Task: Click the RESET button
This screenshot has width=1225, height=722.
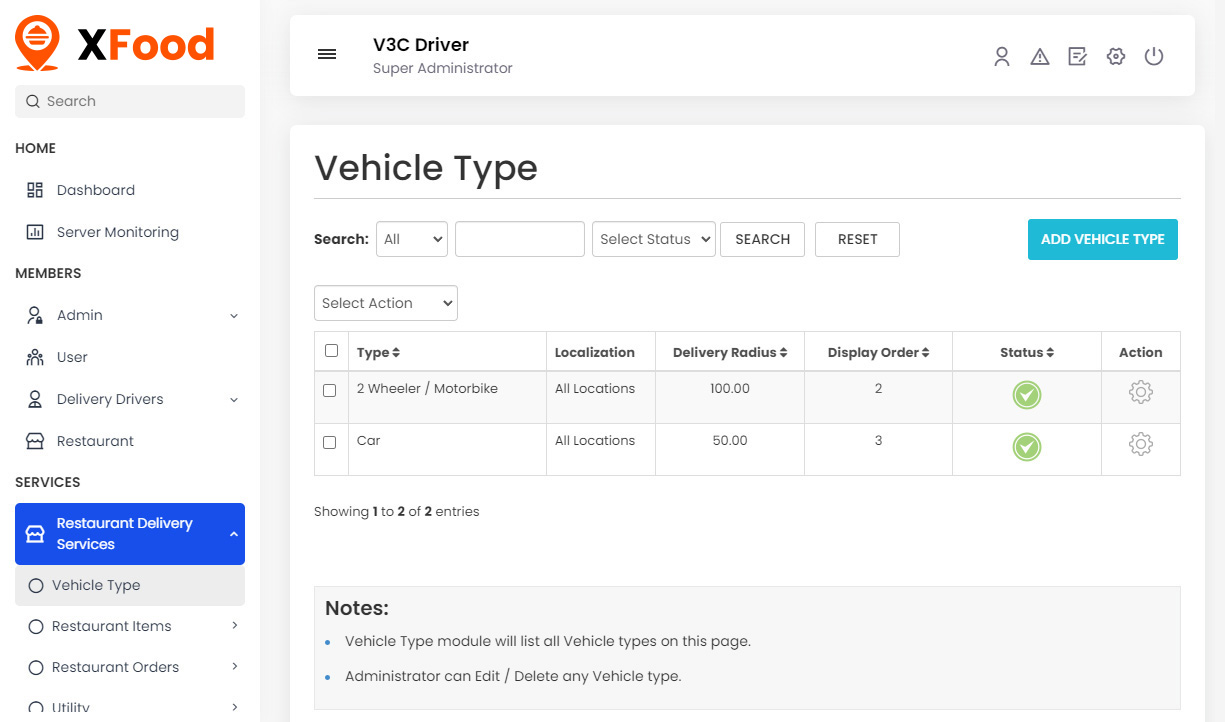Action: [x=857, y=239]
